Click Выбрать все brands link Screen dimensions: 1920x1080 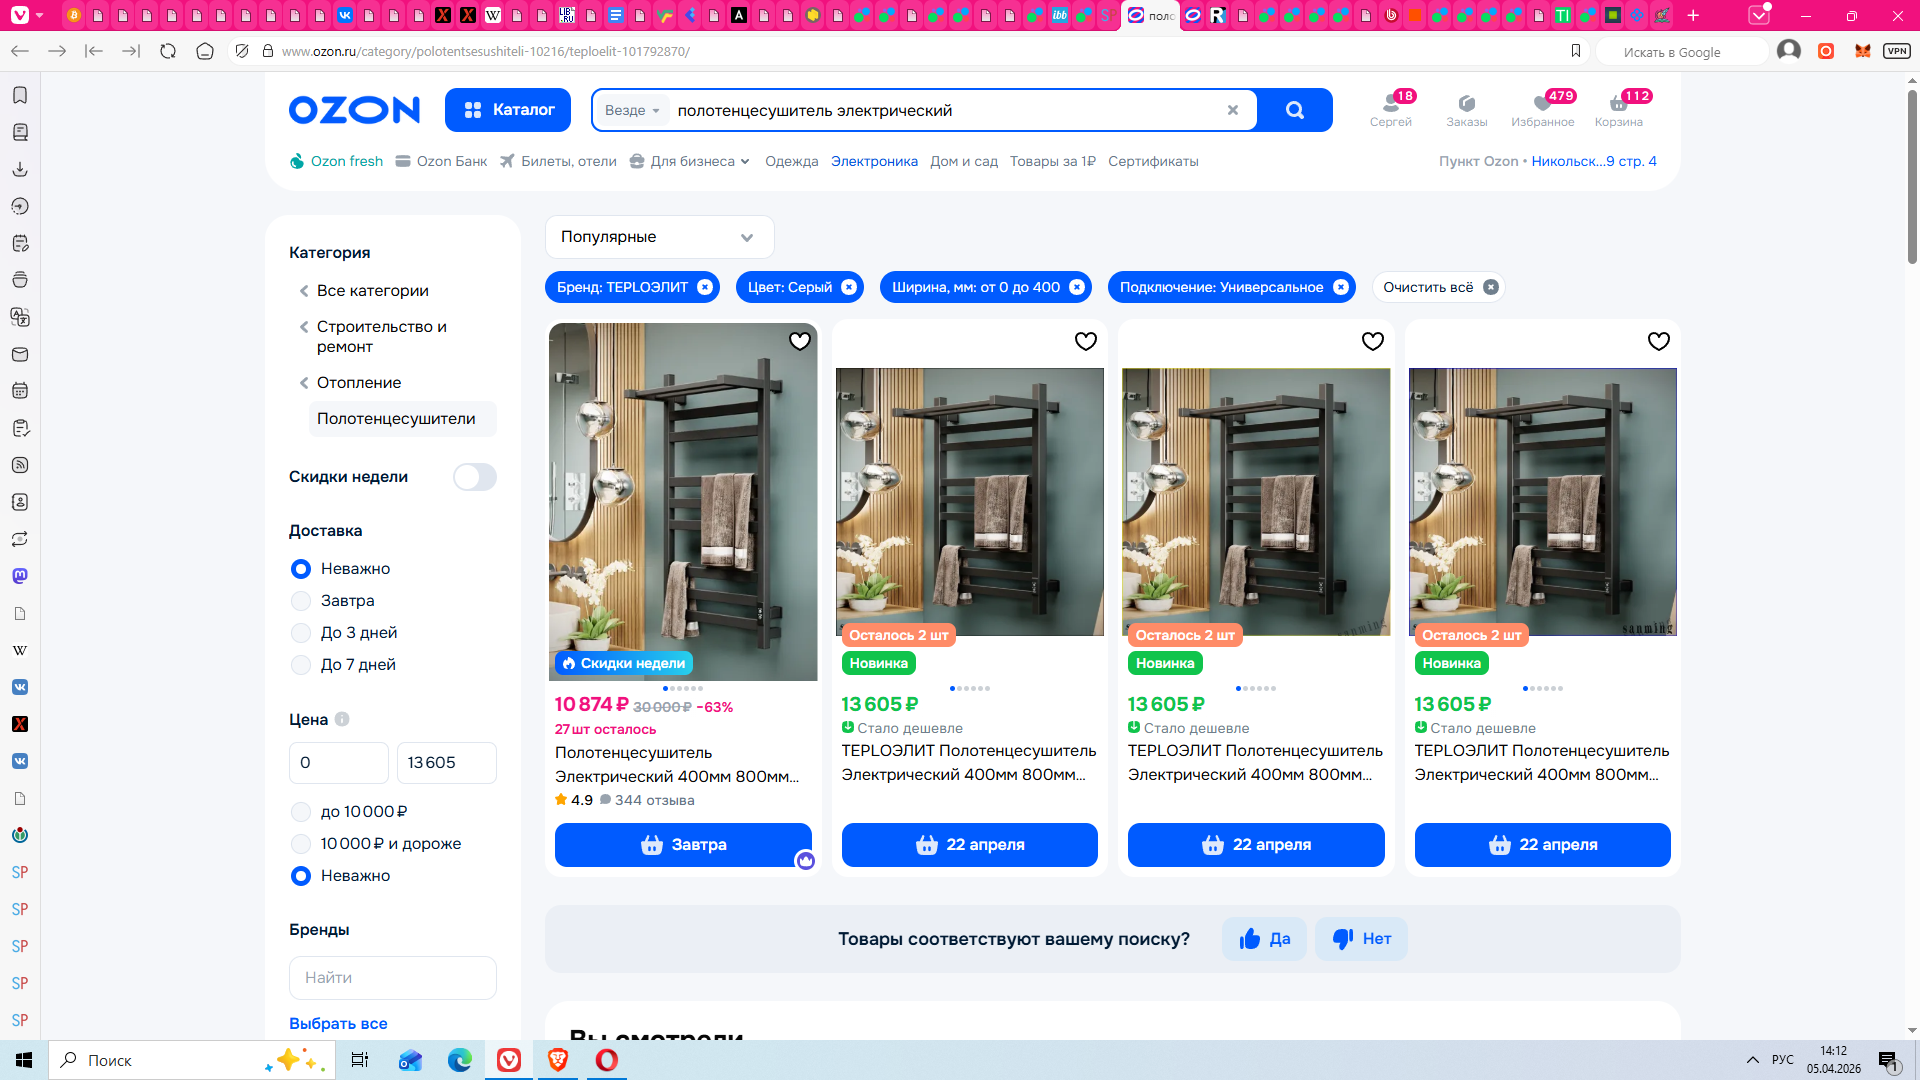[x=338, y=1023]
